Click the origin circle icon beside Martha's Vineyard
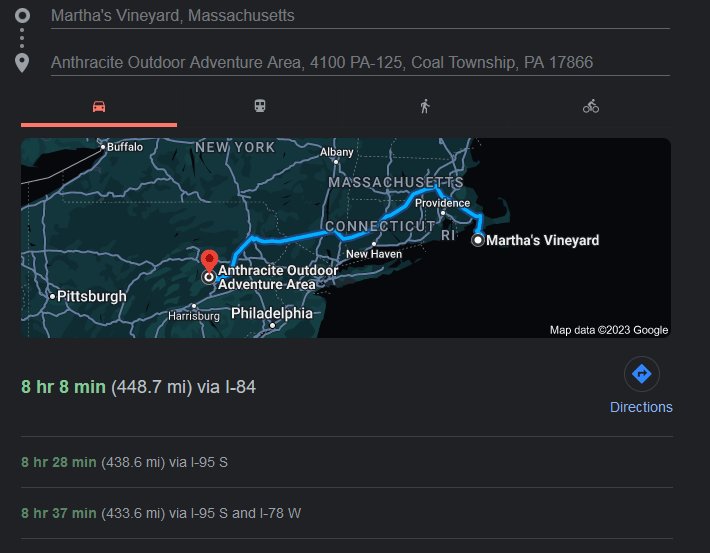The width and height of the screenshot is (710, 553). point(23,16)
